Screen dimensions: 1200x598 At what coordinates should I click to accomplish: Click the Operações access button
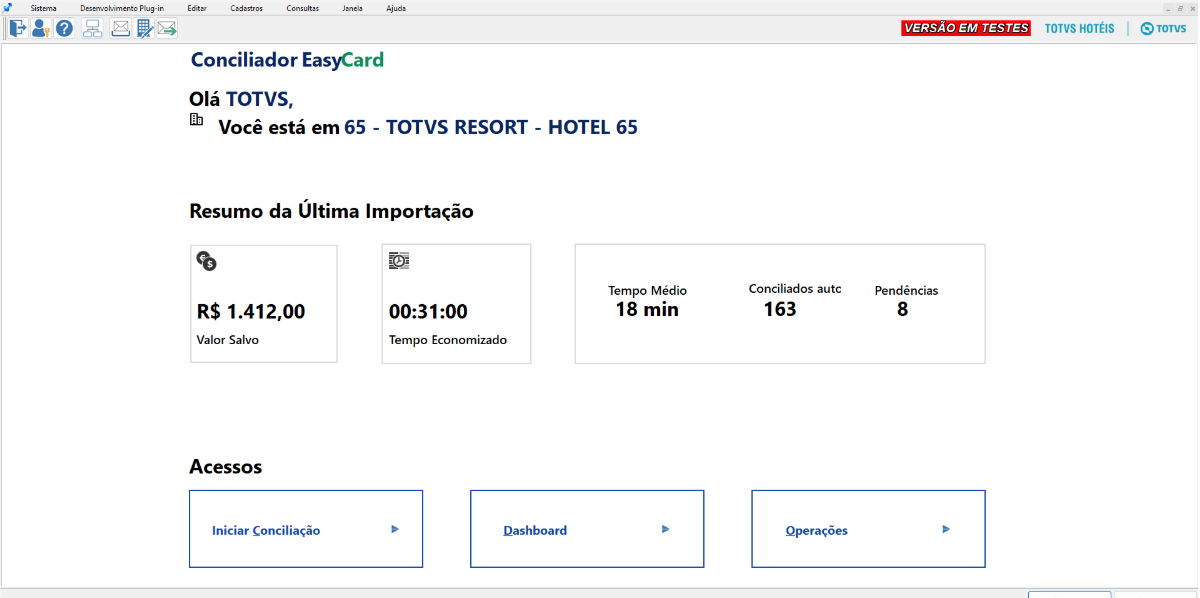point(868,530)
